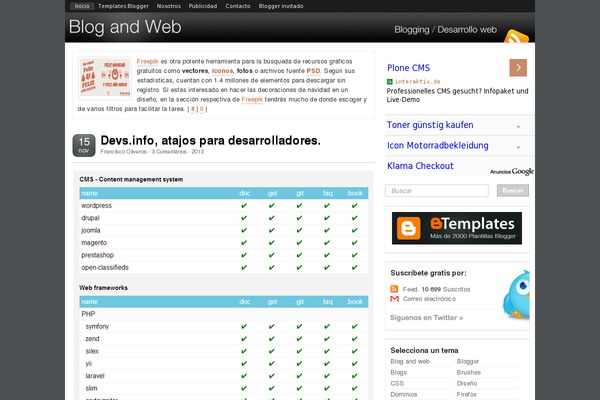
Task: Click yii get checkmark
Action: pyautogui.click(x=272, y=364)
